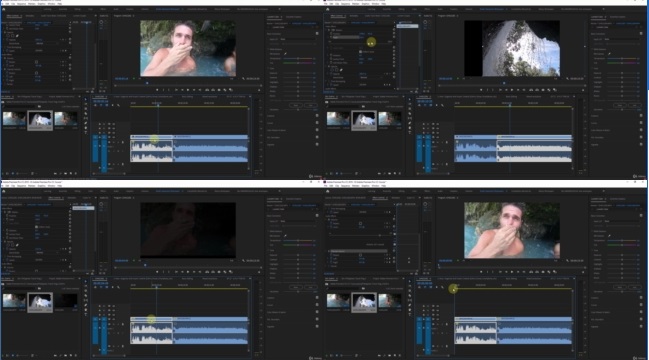Click white balance eyedropper in top-left screenshot's Lumetri panel
This screenshot has height=360, width=649.
coord(285,54)
